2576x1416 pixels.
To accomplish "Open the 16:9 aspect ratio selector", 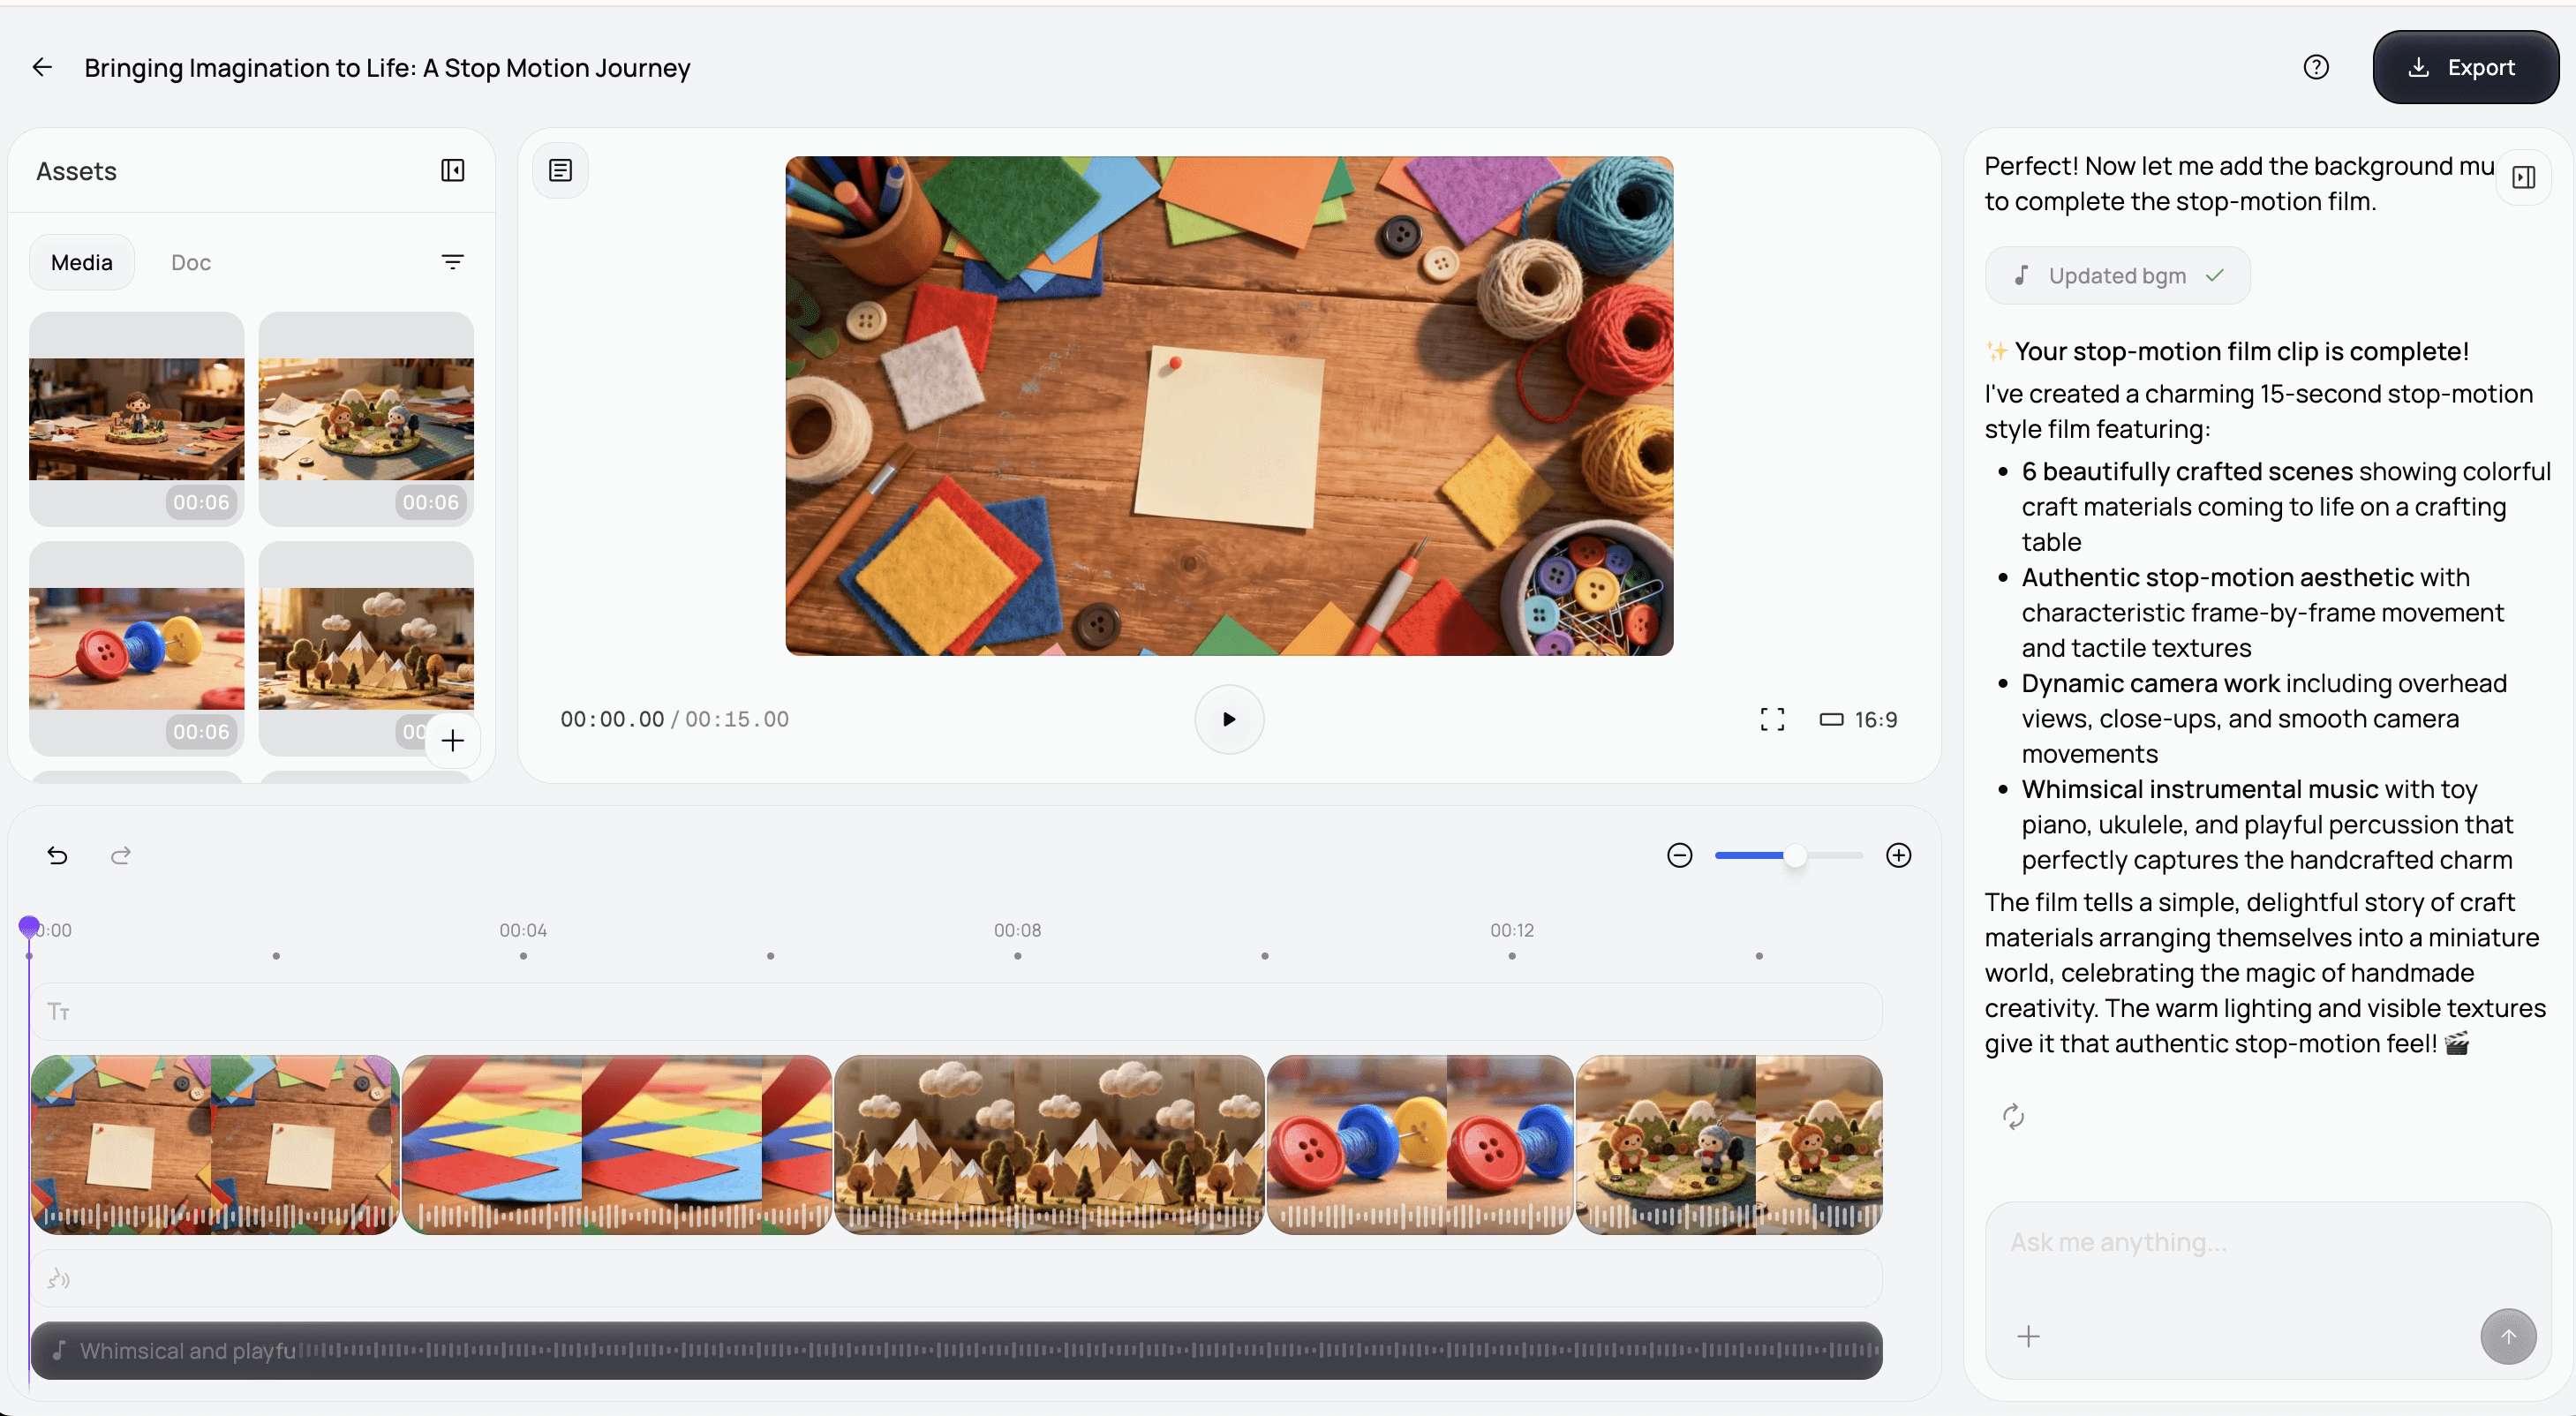I will pos(1858,719).
